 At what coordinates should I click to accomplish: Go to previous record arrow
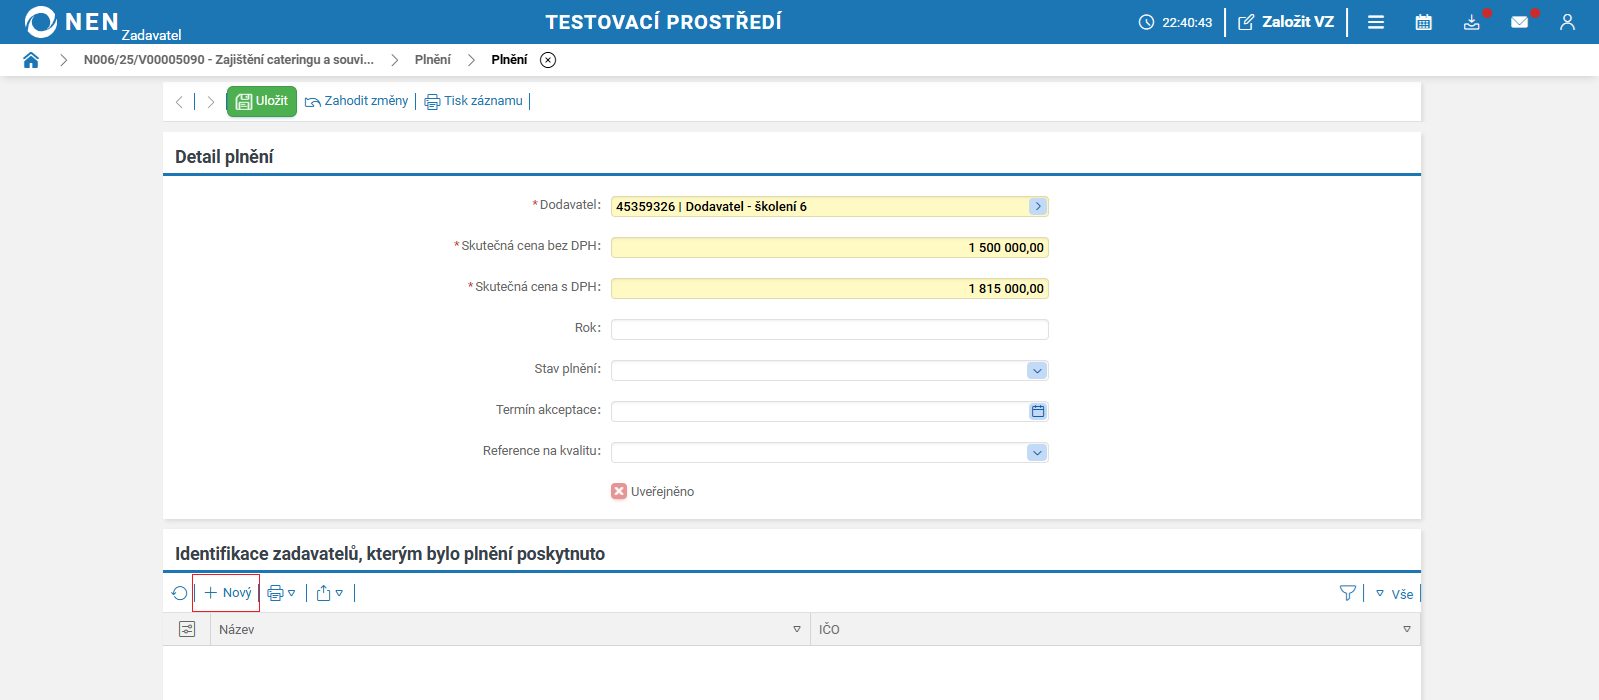pyautogui.click(x=179, y=102)
